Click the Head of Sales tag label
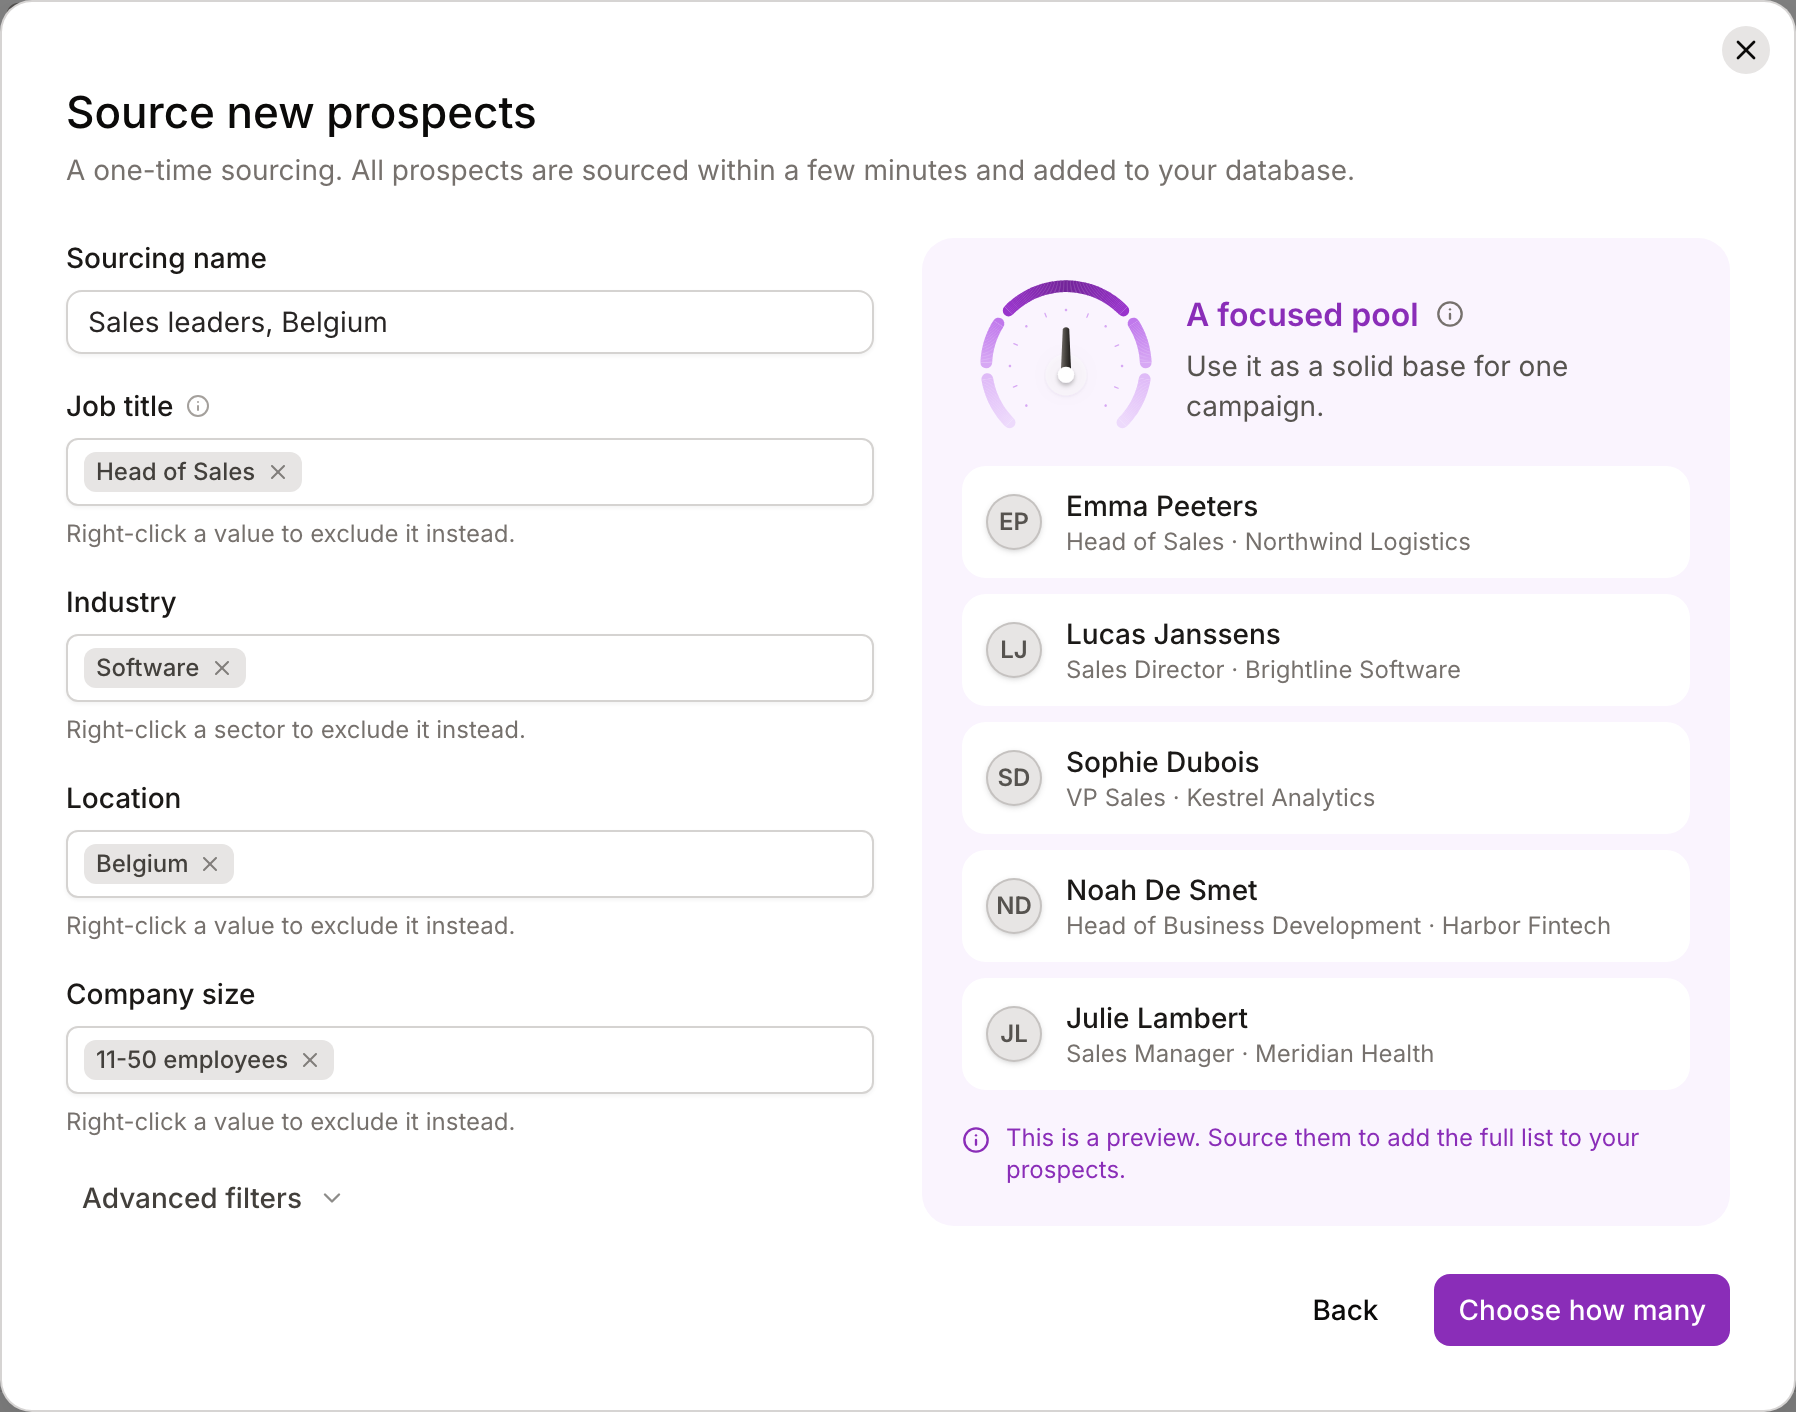Image resolution: width=1796 pixels, height=1412 pixels. (x=175, y=472)
